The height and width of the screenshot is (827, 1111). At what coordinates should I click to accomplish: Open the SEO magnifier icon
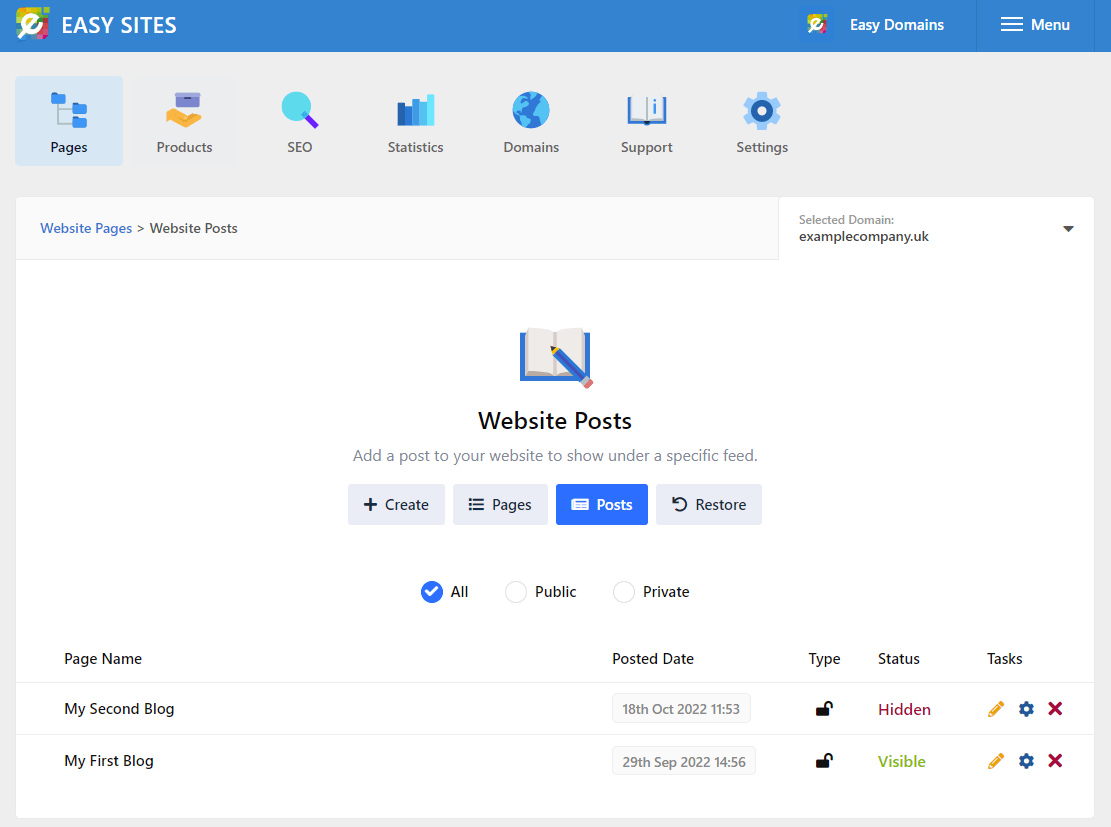click(x=300, y=111)
